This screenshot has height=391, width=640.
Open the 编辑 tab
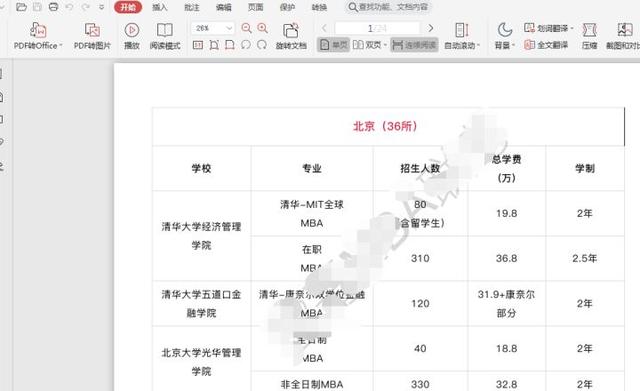click(x=223, y=7)
